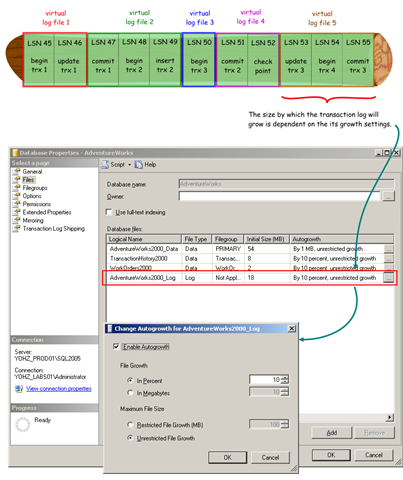Viewport: 403px width, 480px height.
Task: Click OK in Database Properties window
Action: click(331, 455)
